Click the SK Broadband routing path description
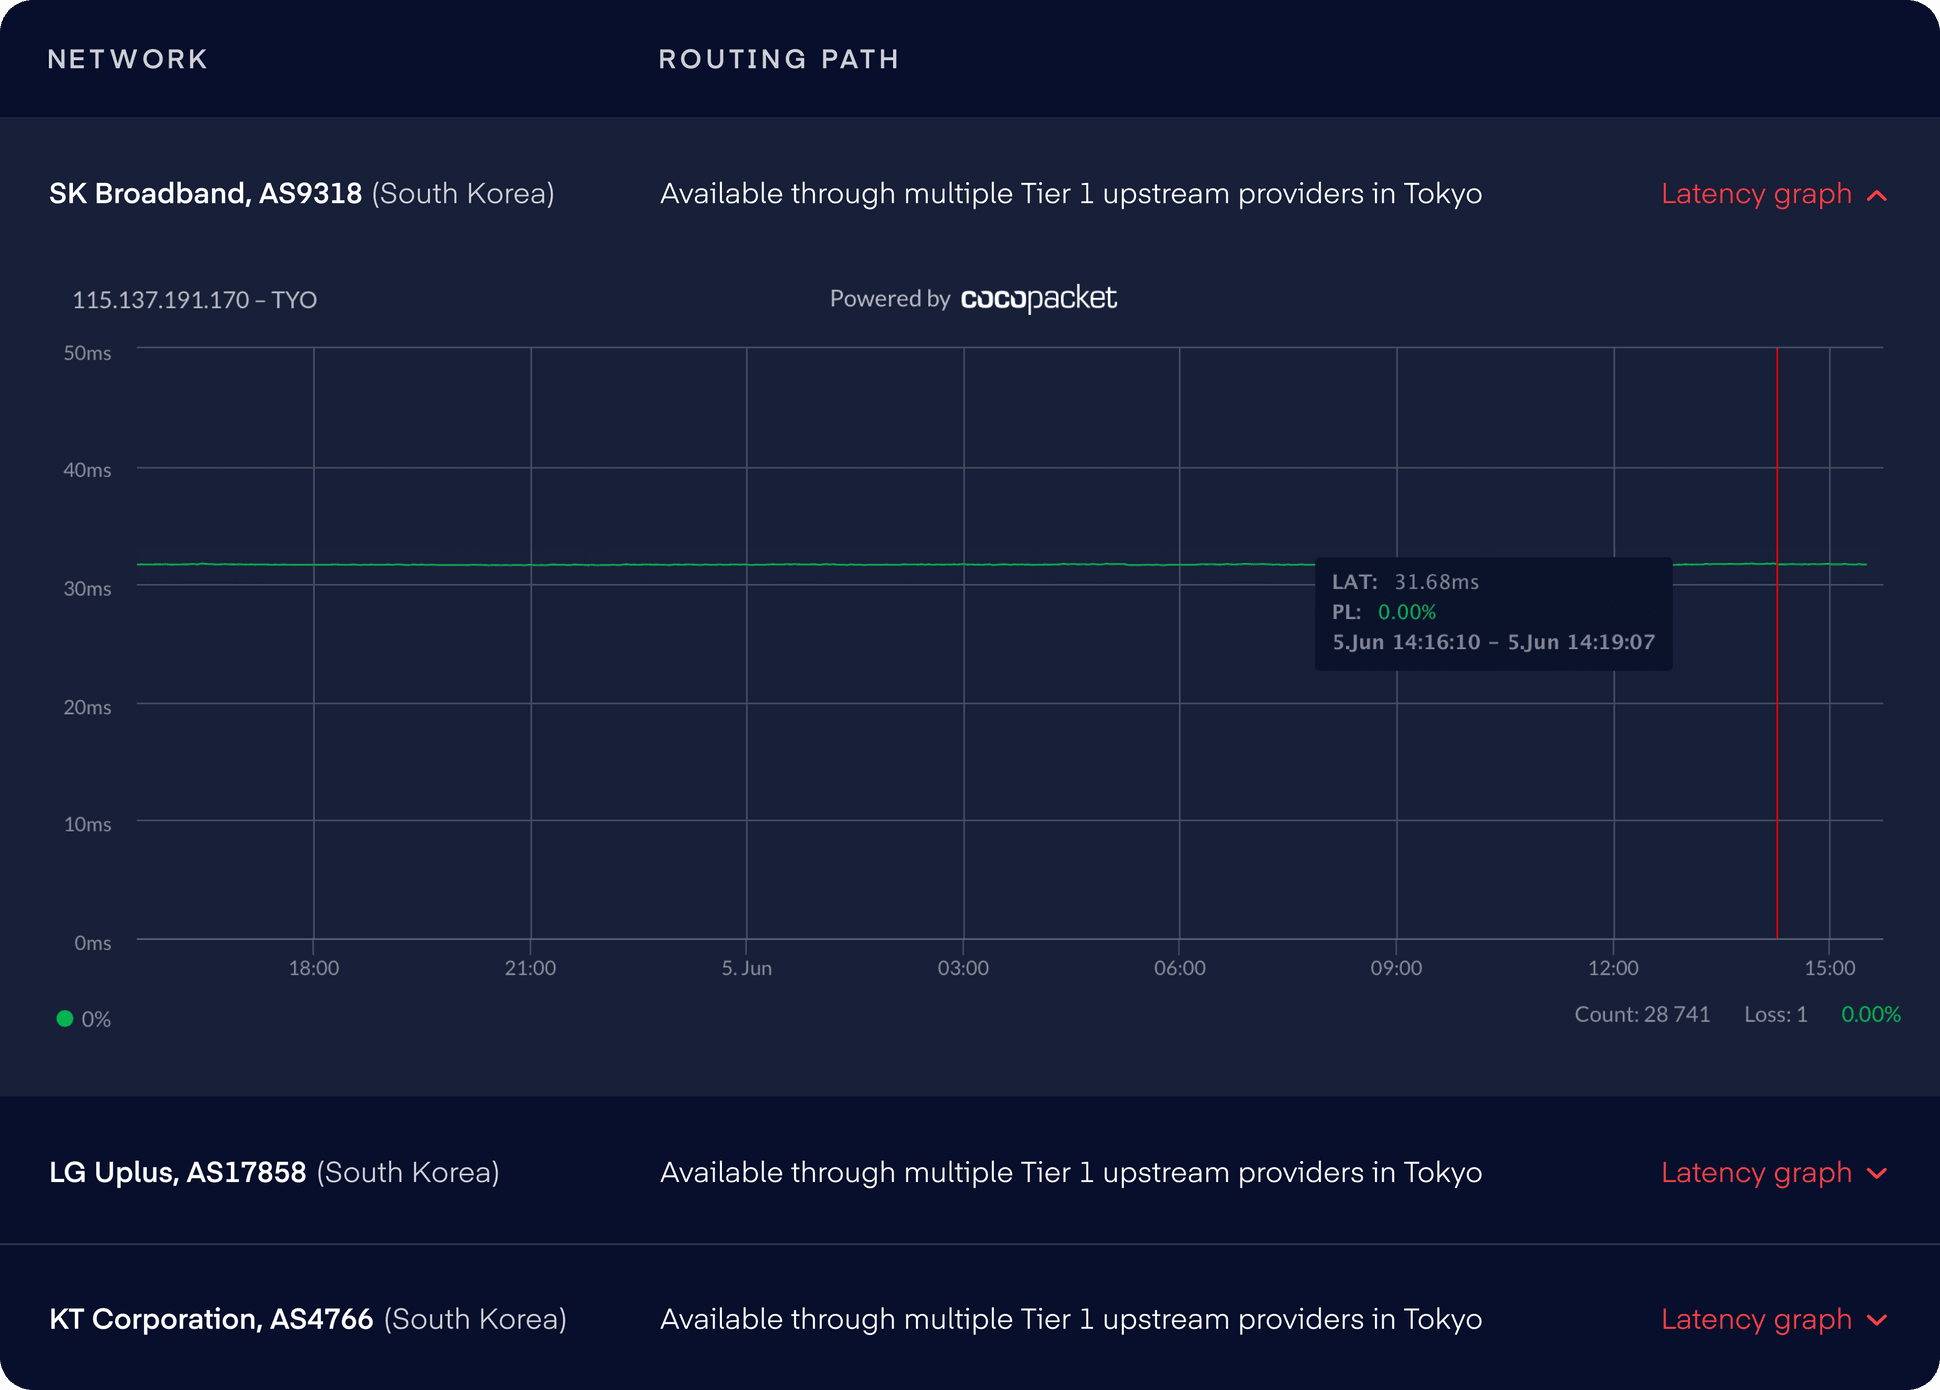1940x1390 pixels. point(1071,194)
